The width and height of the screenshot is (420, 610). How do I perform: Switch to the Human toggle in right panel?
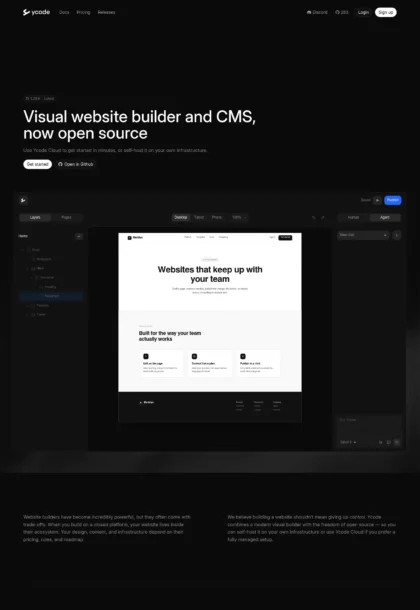tap(353, 217)
